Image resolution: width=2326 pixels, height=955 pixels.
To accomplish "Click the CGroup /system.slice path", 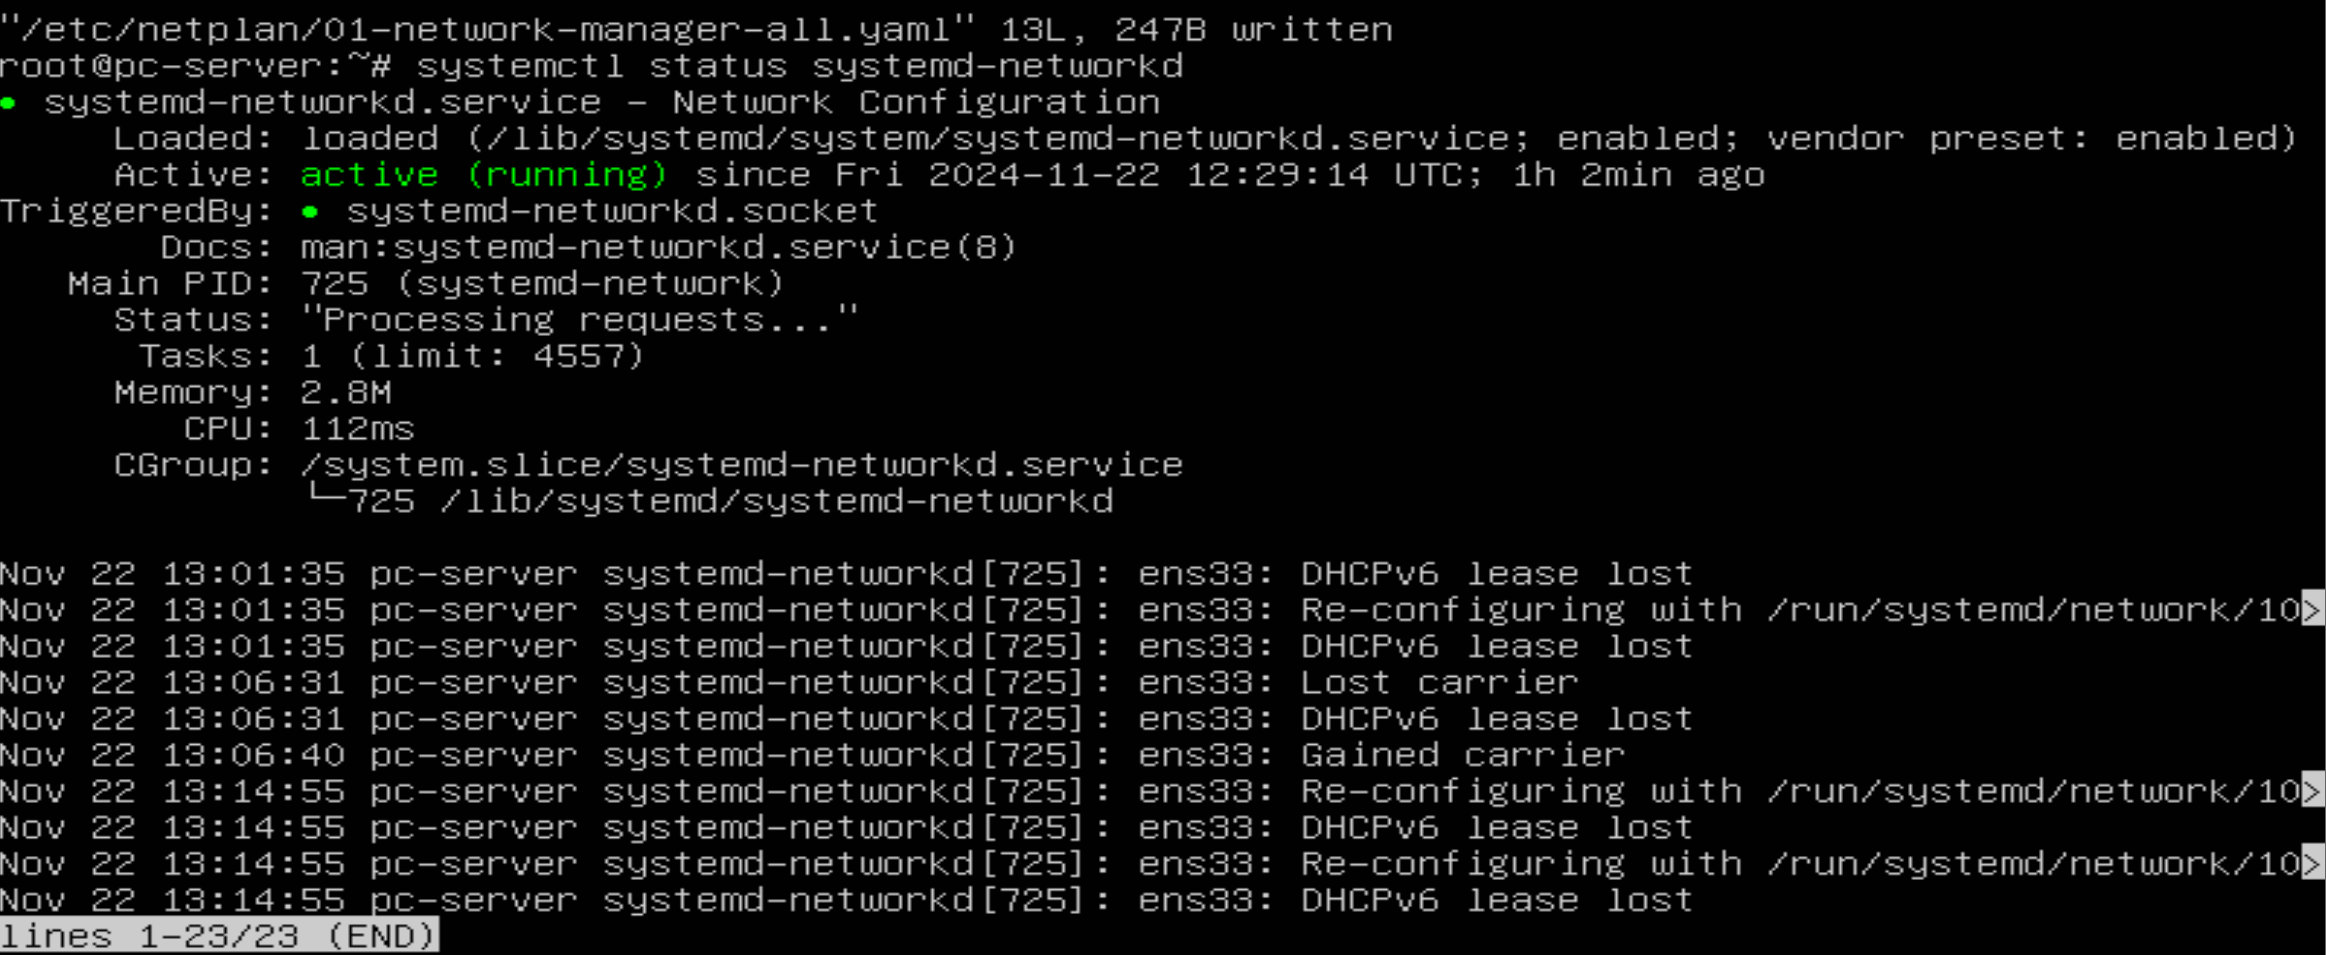I will pyautogui.click(x=742, y=465).
